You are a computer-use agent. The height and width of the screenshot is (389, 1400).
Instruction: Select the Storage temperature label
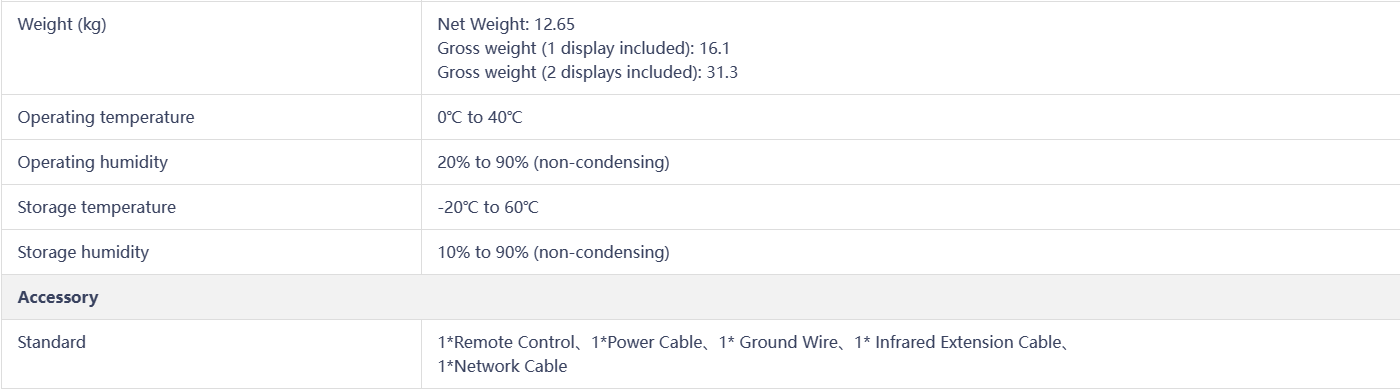(x=96, y=207)
